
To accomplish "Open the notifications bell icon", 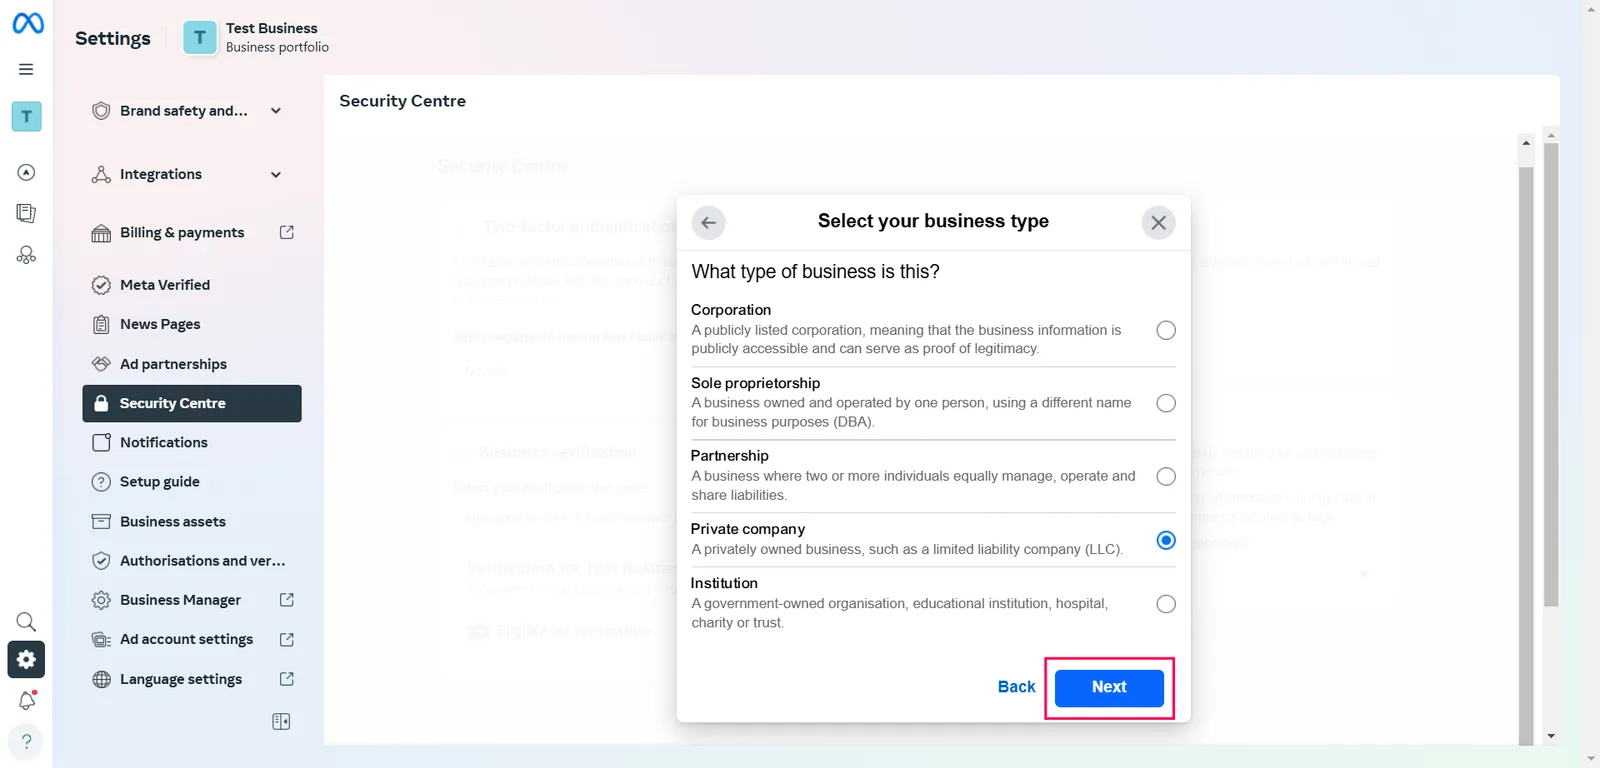I will 27,700.
